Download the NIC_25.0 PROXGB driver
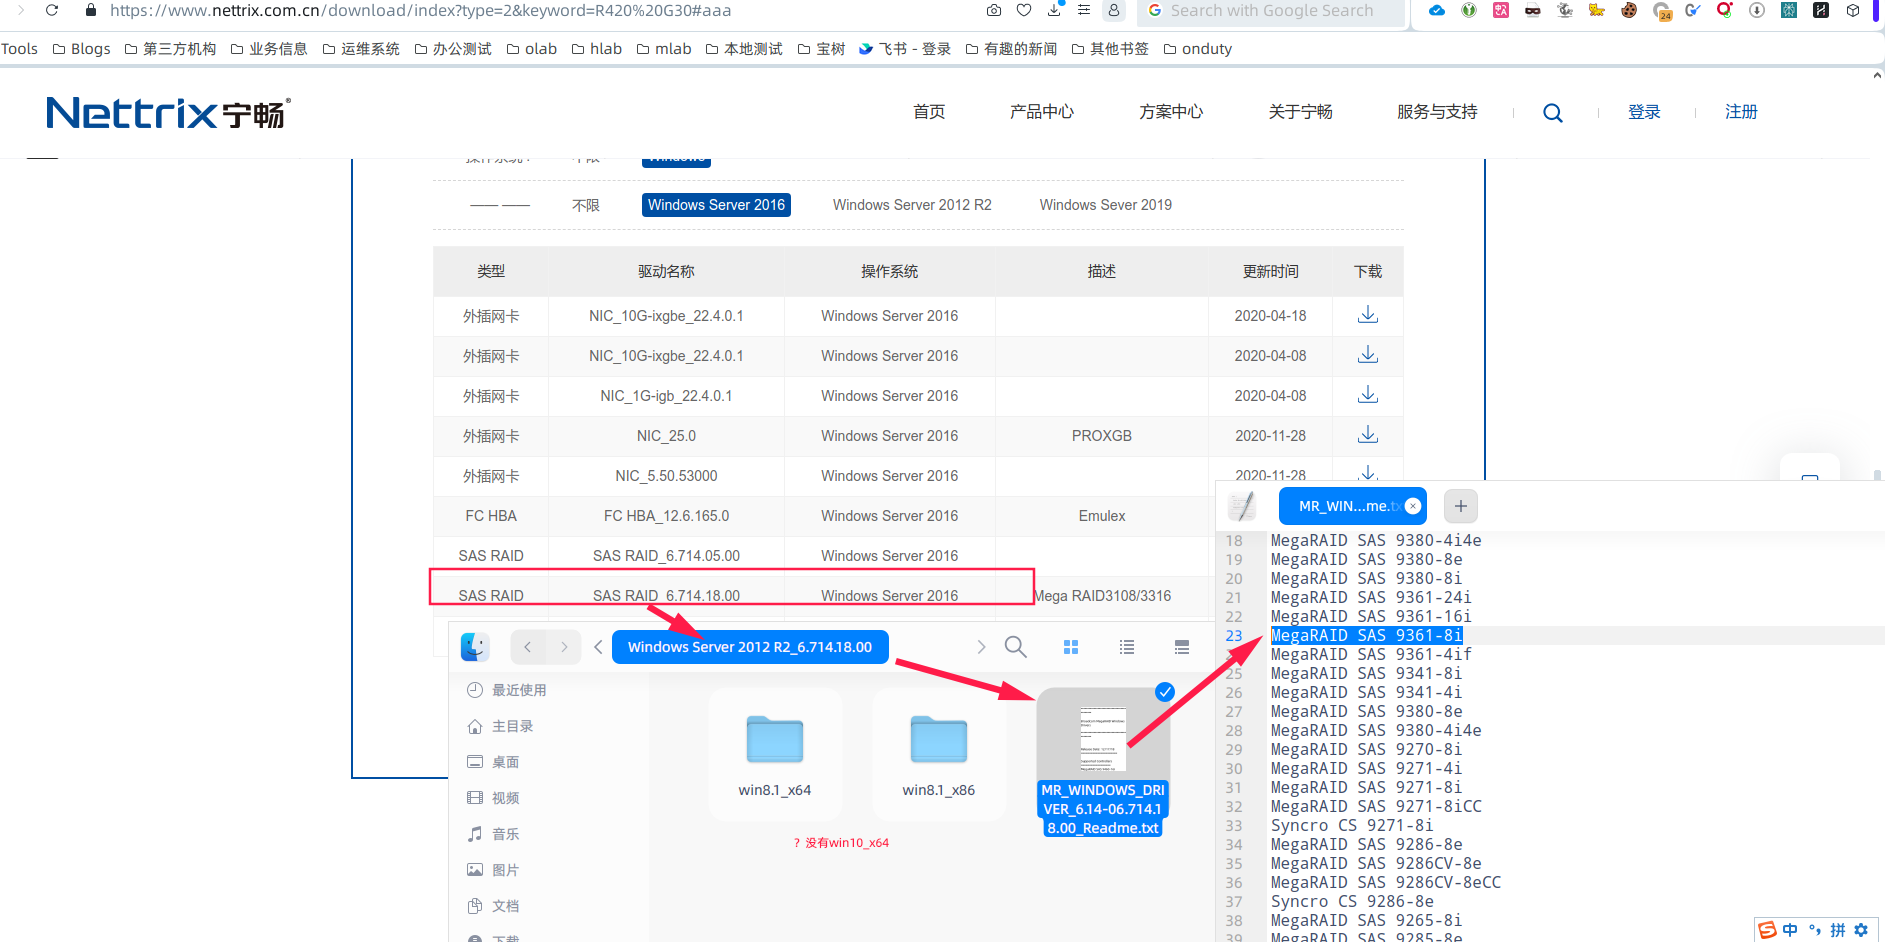 click(1367, 435)
